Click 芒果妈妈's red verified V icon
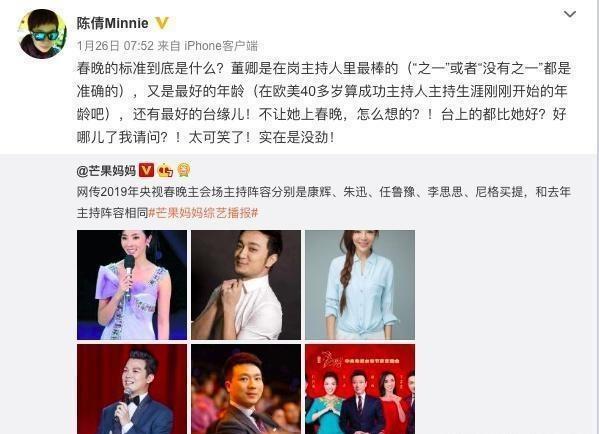 click(146, 170)
